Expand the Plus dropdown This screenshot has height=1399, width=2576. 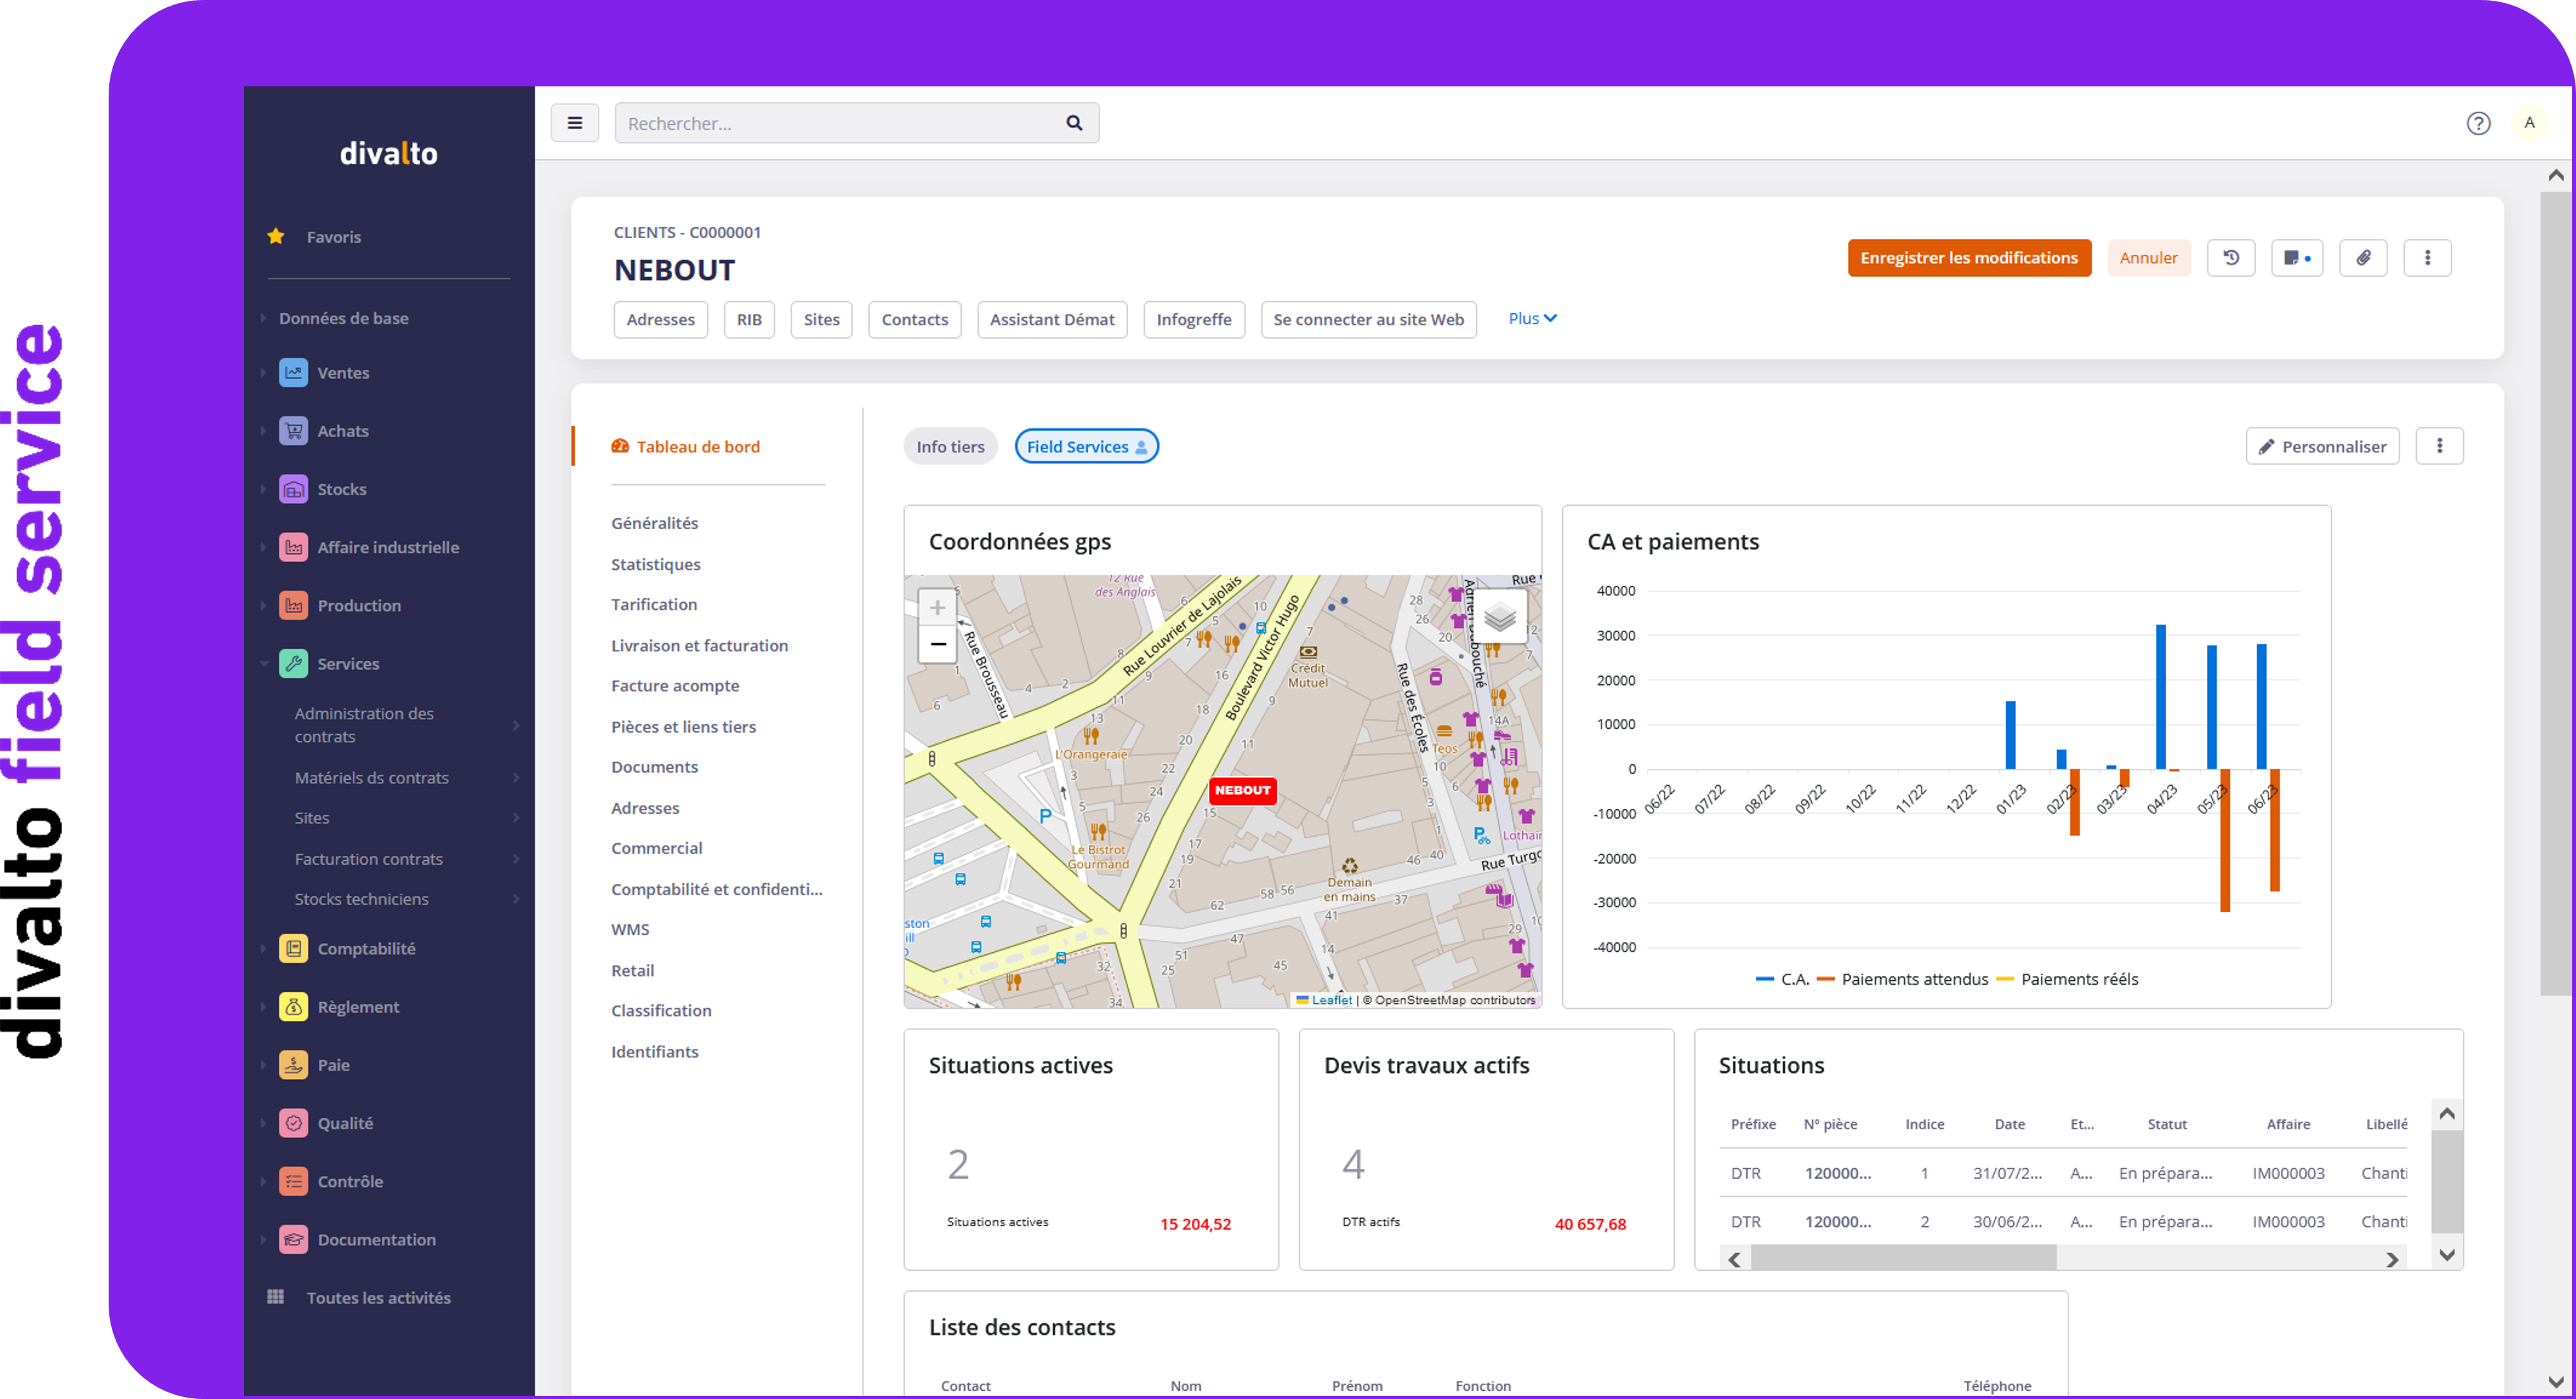[1531, 318]
